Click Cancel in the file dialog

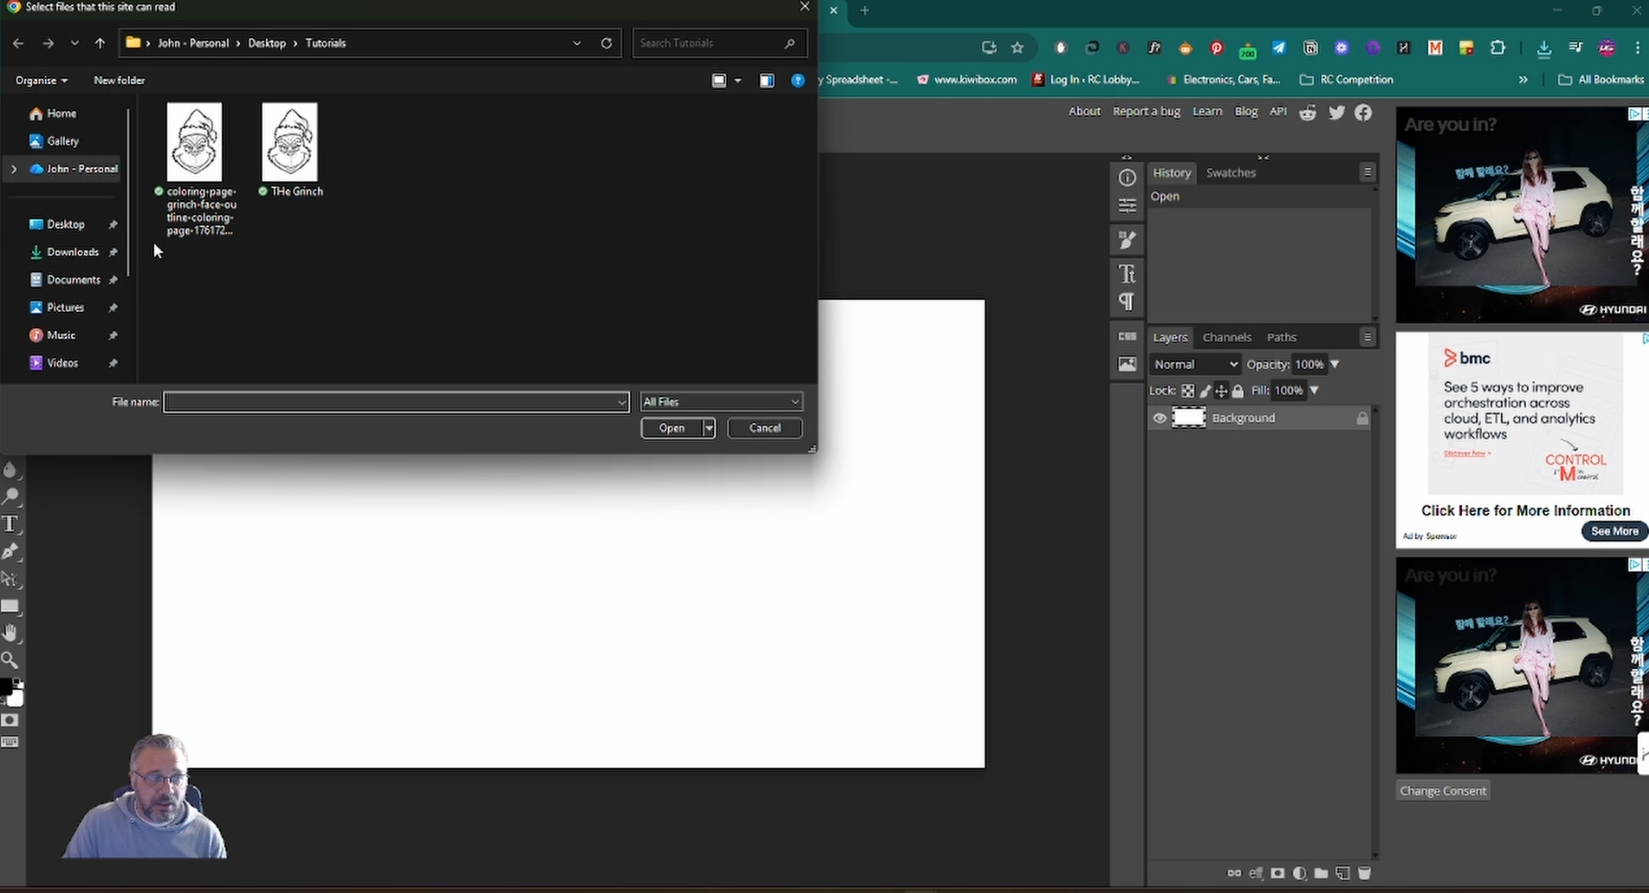point(765,428)
